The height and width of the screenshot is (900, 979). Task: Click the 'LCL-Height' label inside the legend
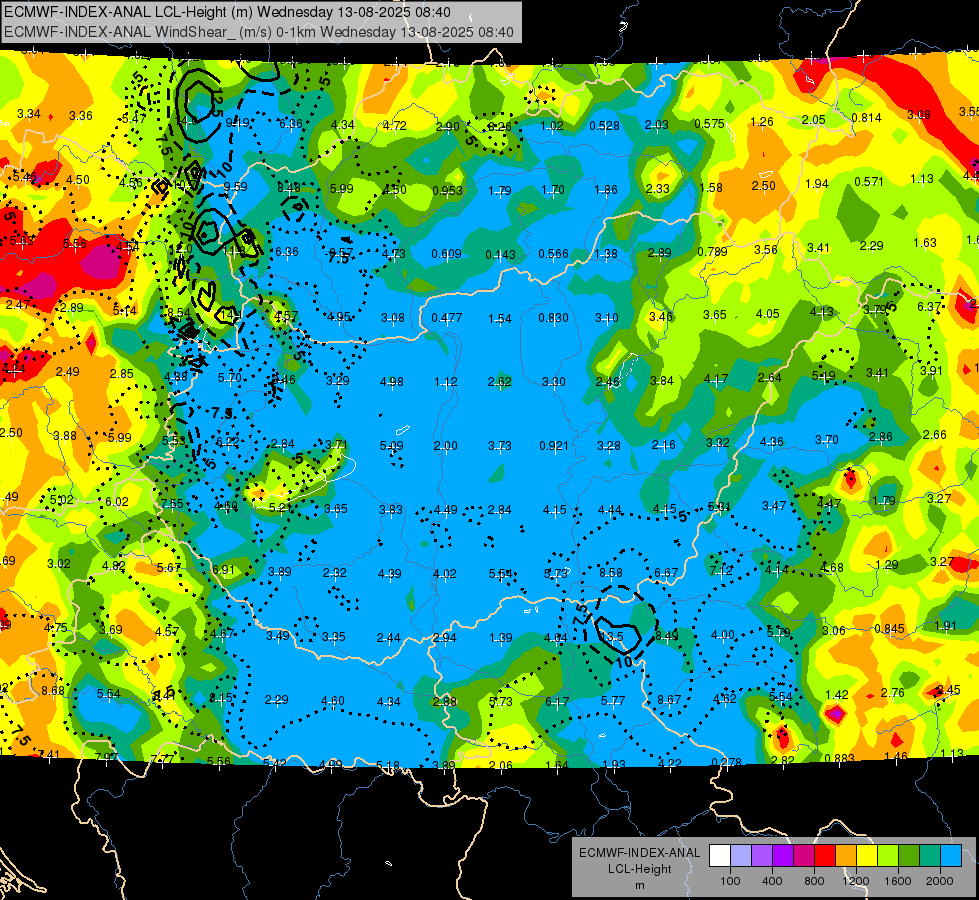point(639,869)
